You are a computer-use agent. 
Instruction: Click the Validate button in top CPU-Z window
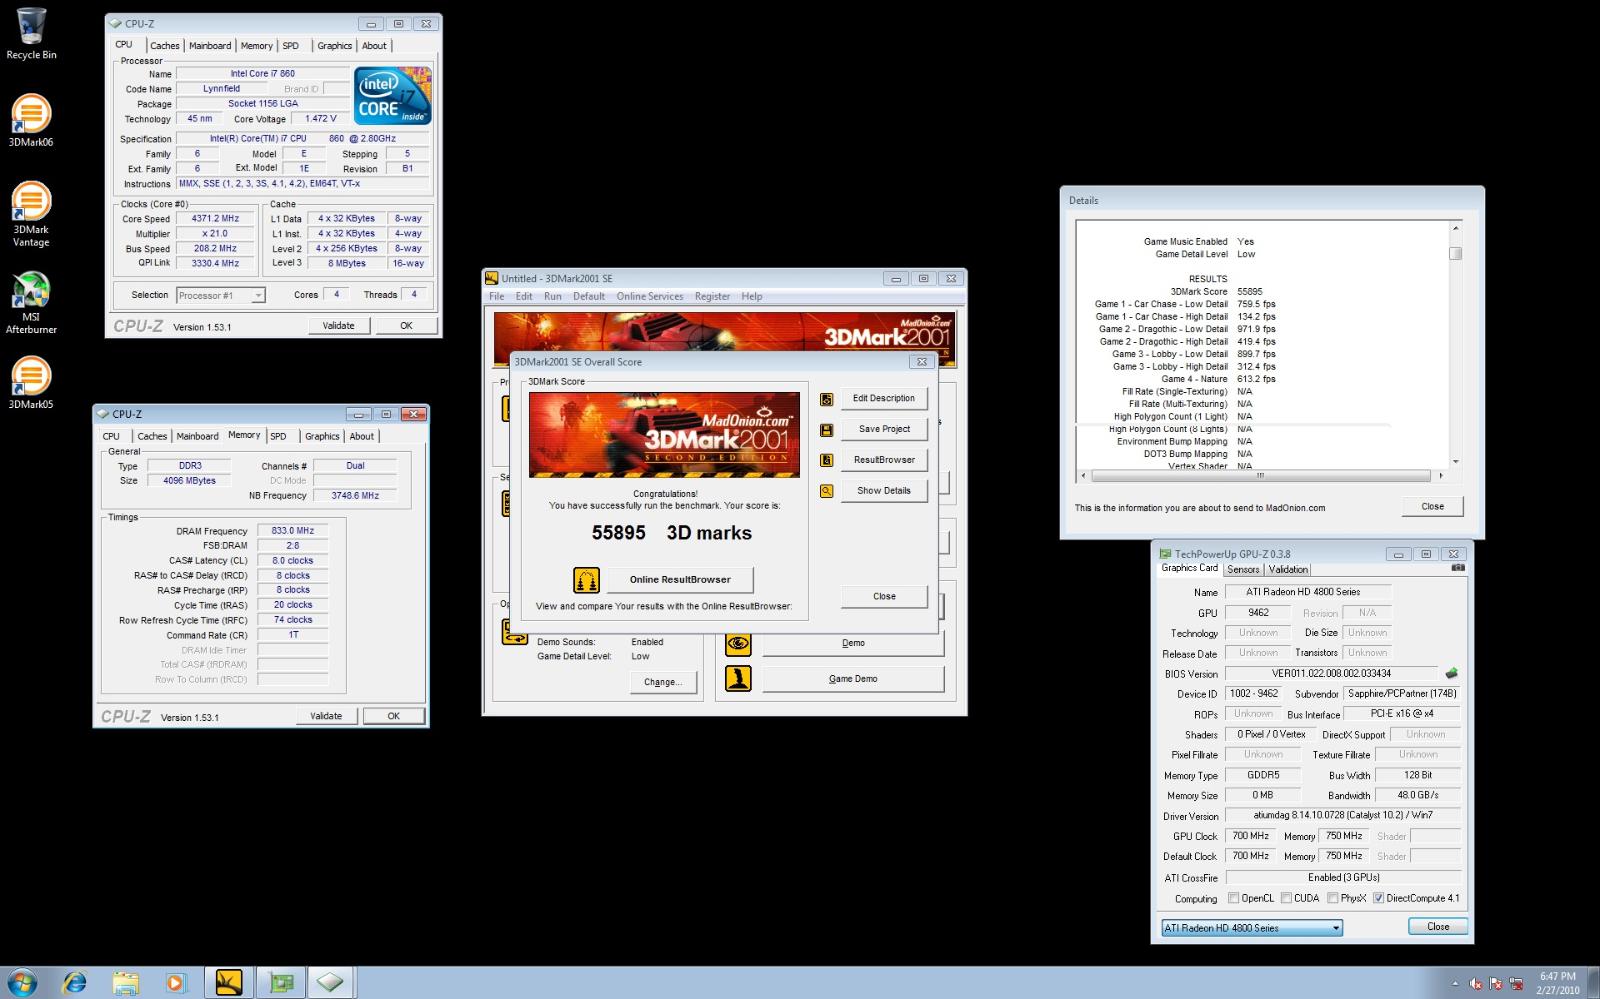pos(338,325)
